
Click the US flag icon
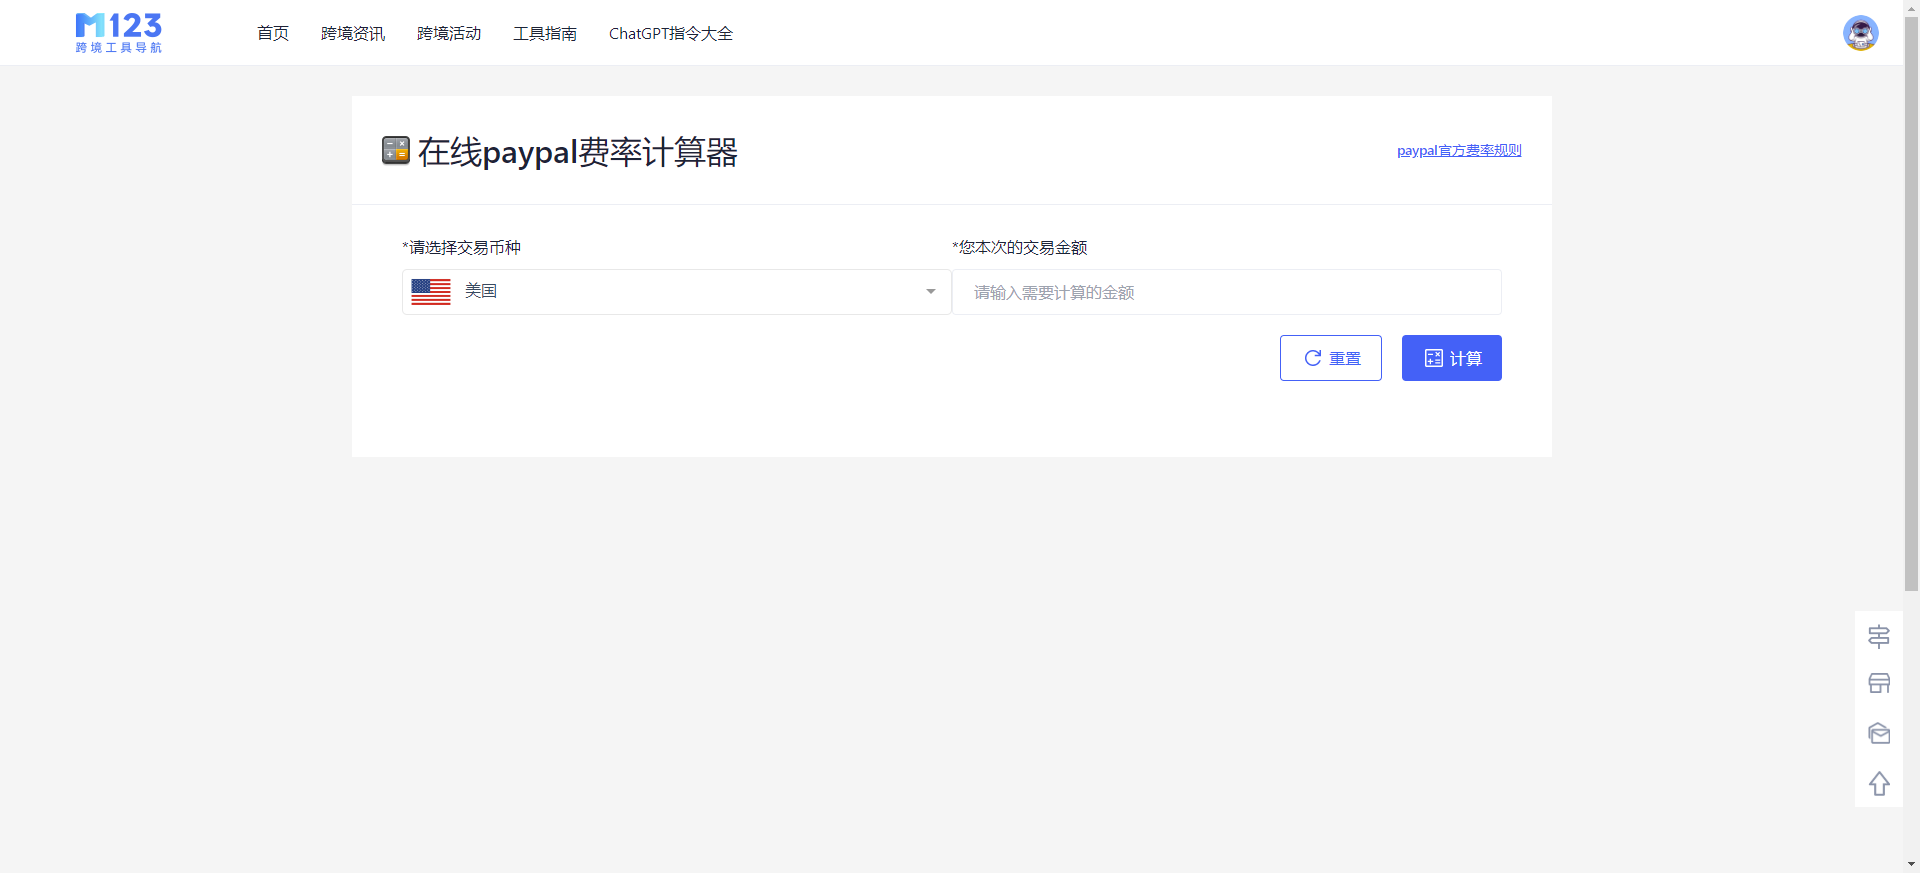431,292
